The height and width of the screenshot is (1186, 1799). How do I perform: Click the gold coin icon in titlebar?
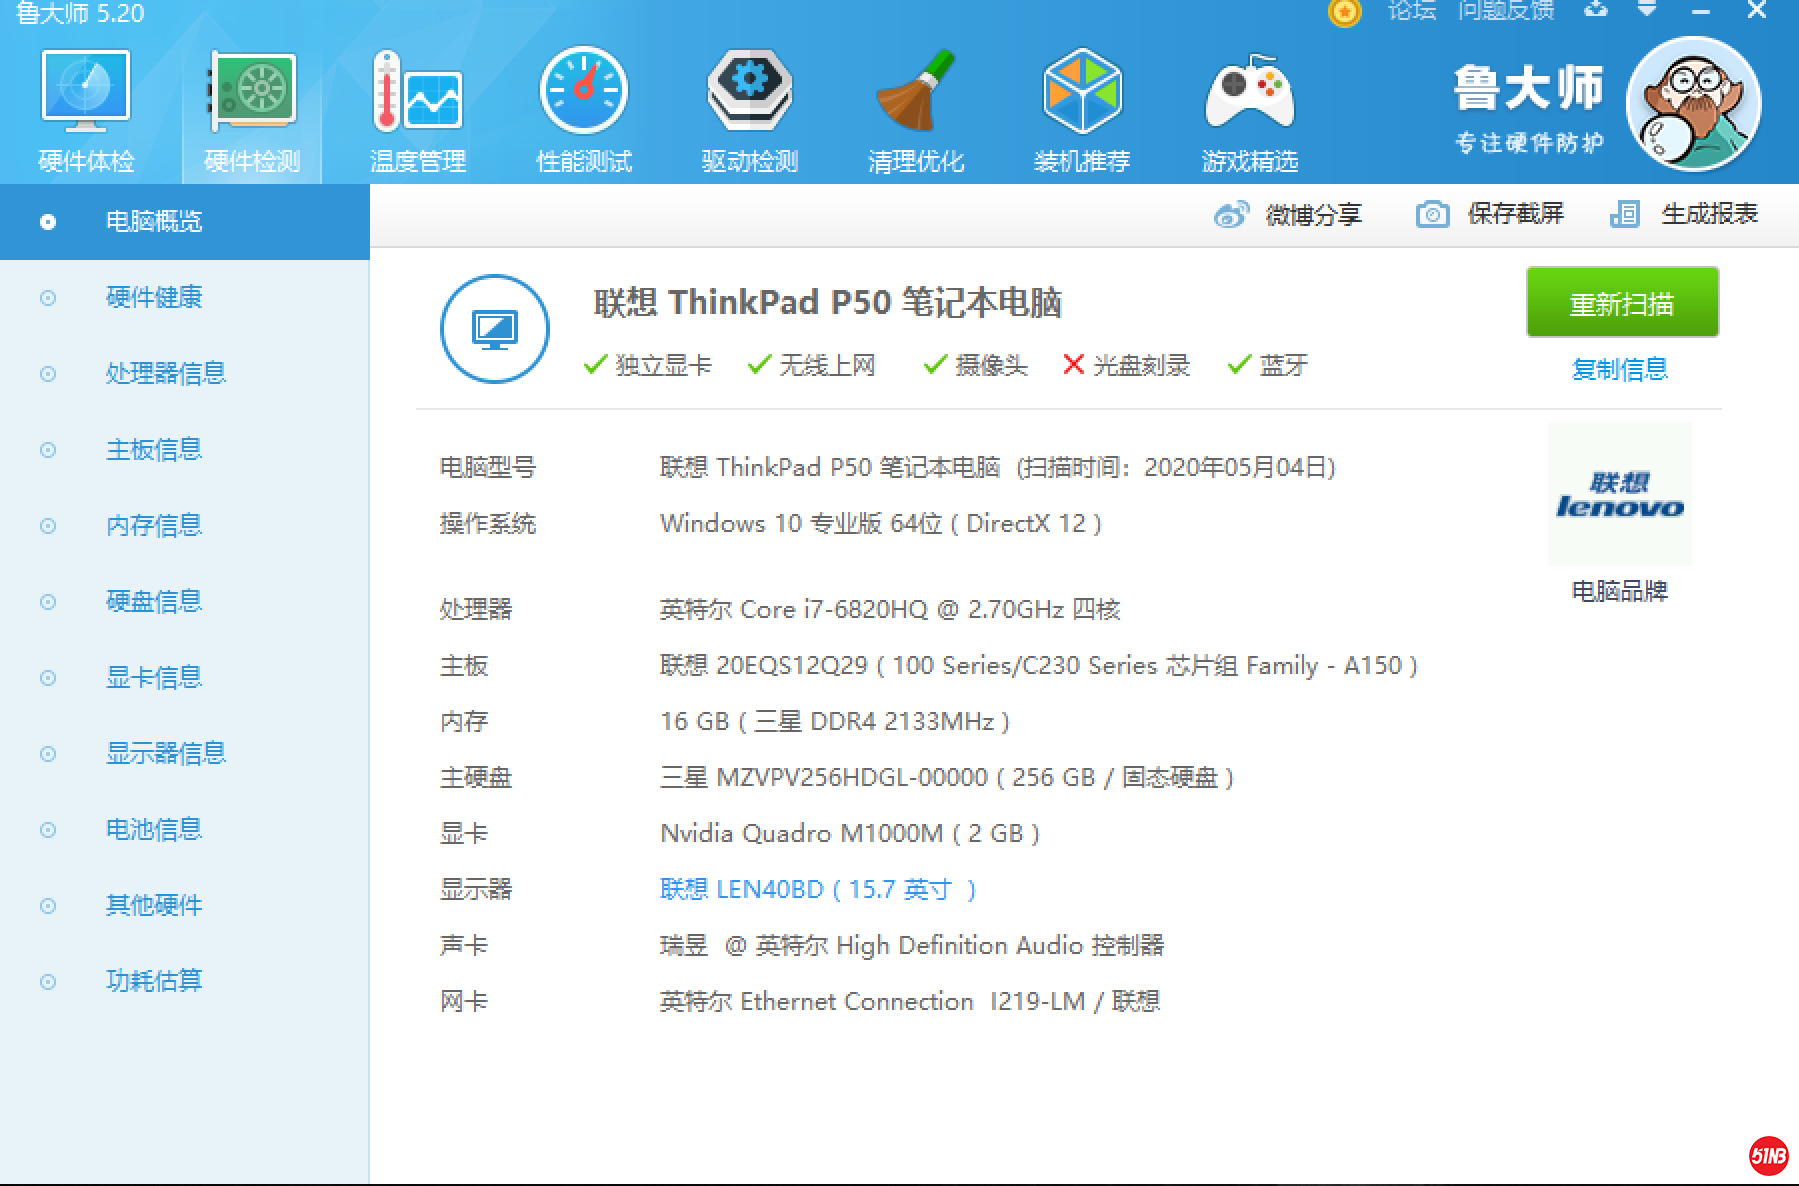coord(1344,13)
